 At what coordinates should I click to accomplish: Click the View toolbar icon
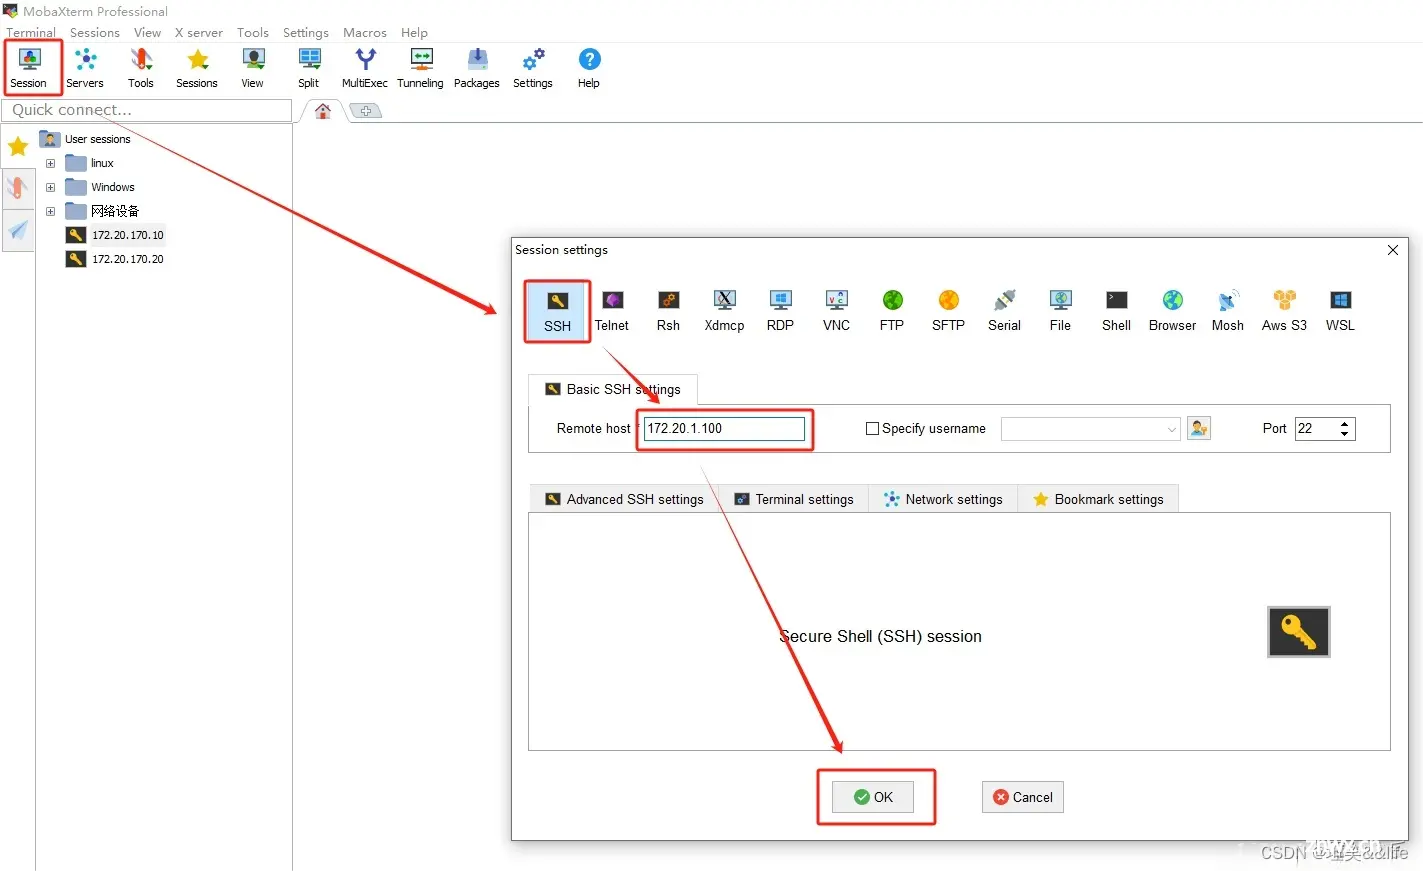pyautogui.click(x=253, y=67)
